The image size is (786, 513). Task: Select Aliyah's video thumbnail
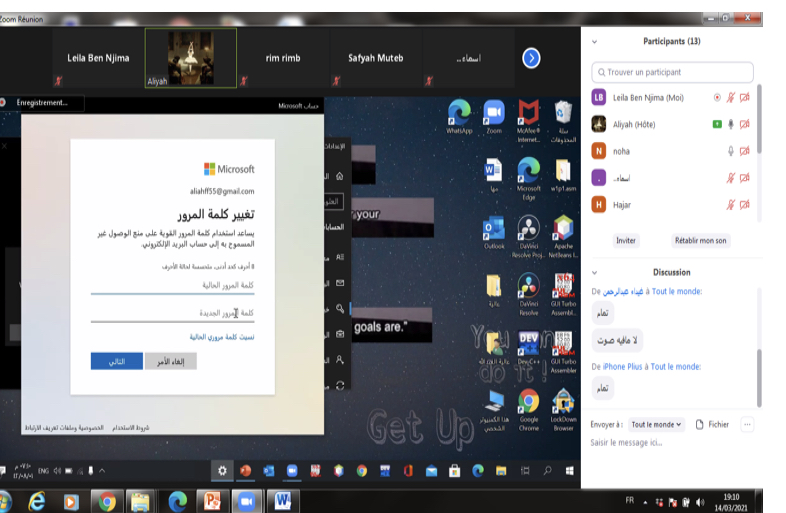tap(190, 58)
